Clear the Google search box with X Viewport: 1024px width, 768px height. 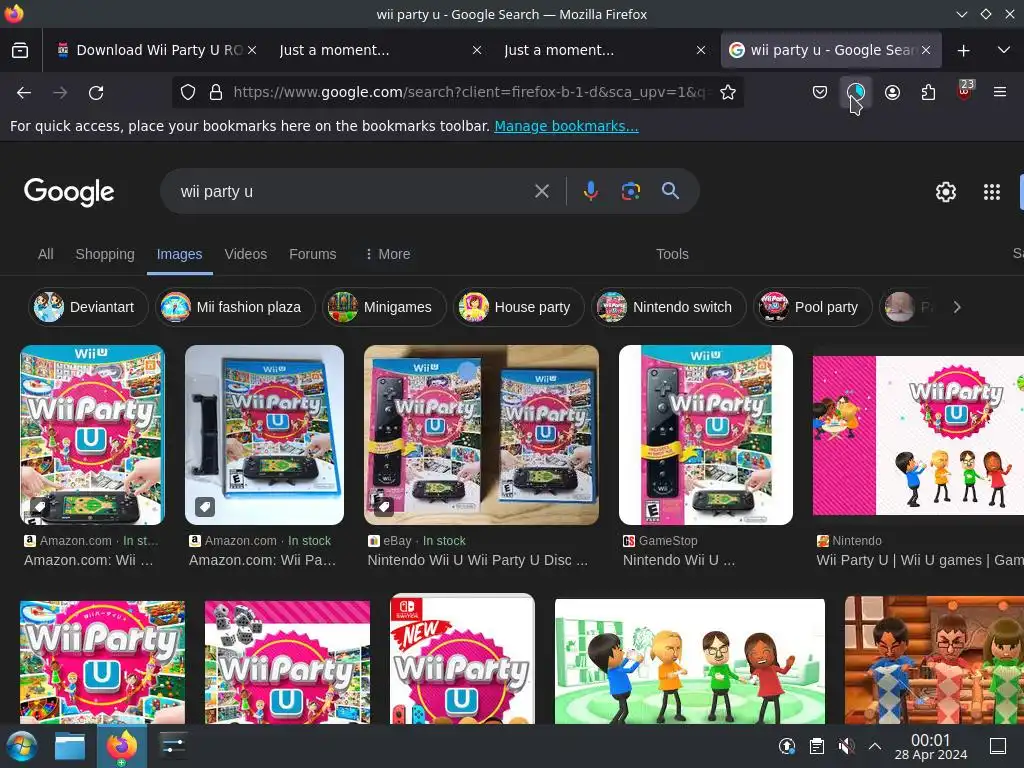click(x=541, y=191)
